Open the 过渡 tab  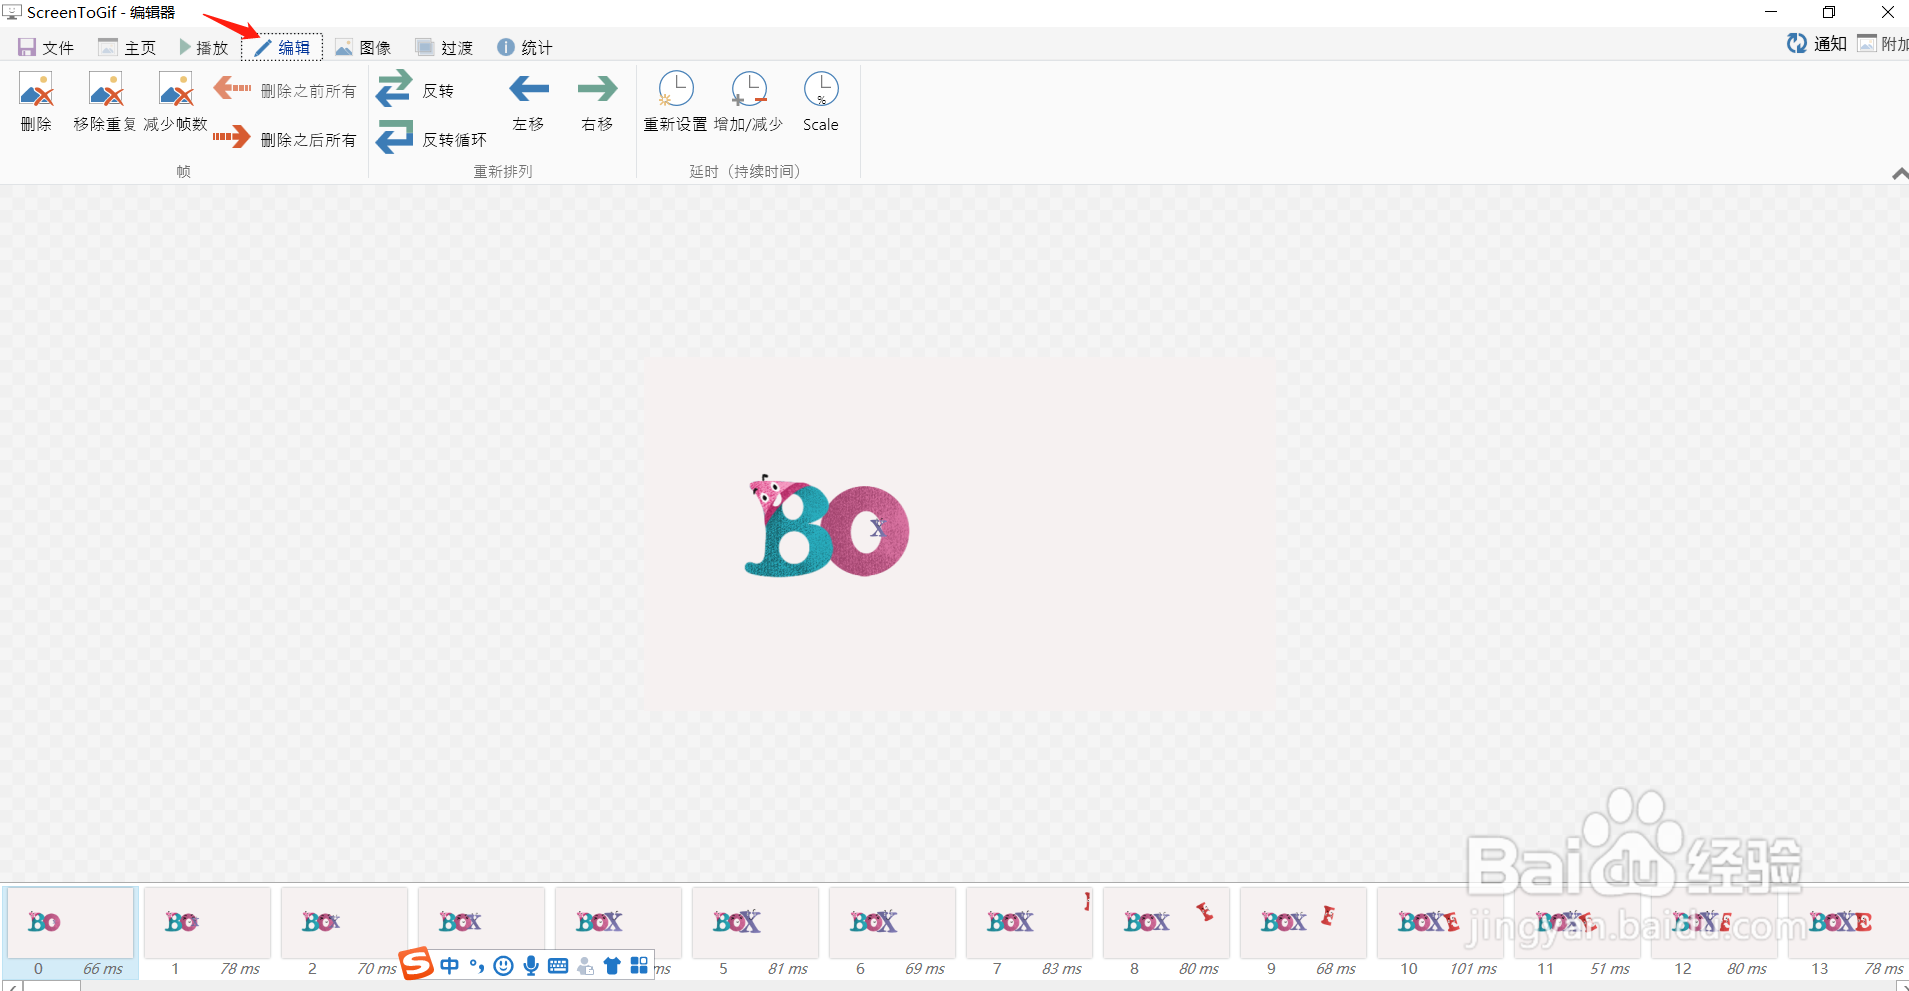[444, 47]
